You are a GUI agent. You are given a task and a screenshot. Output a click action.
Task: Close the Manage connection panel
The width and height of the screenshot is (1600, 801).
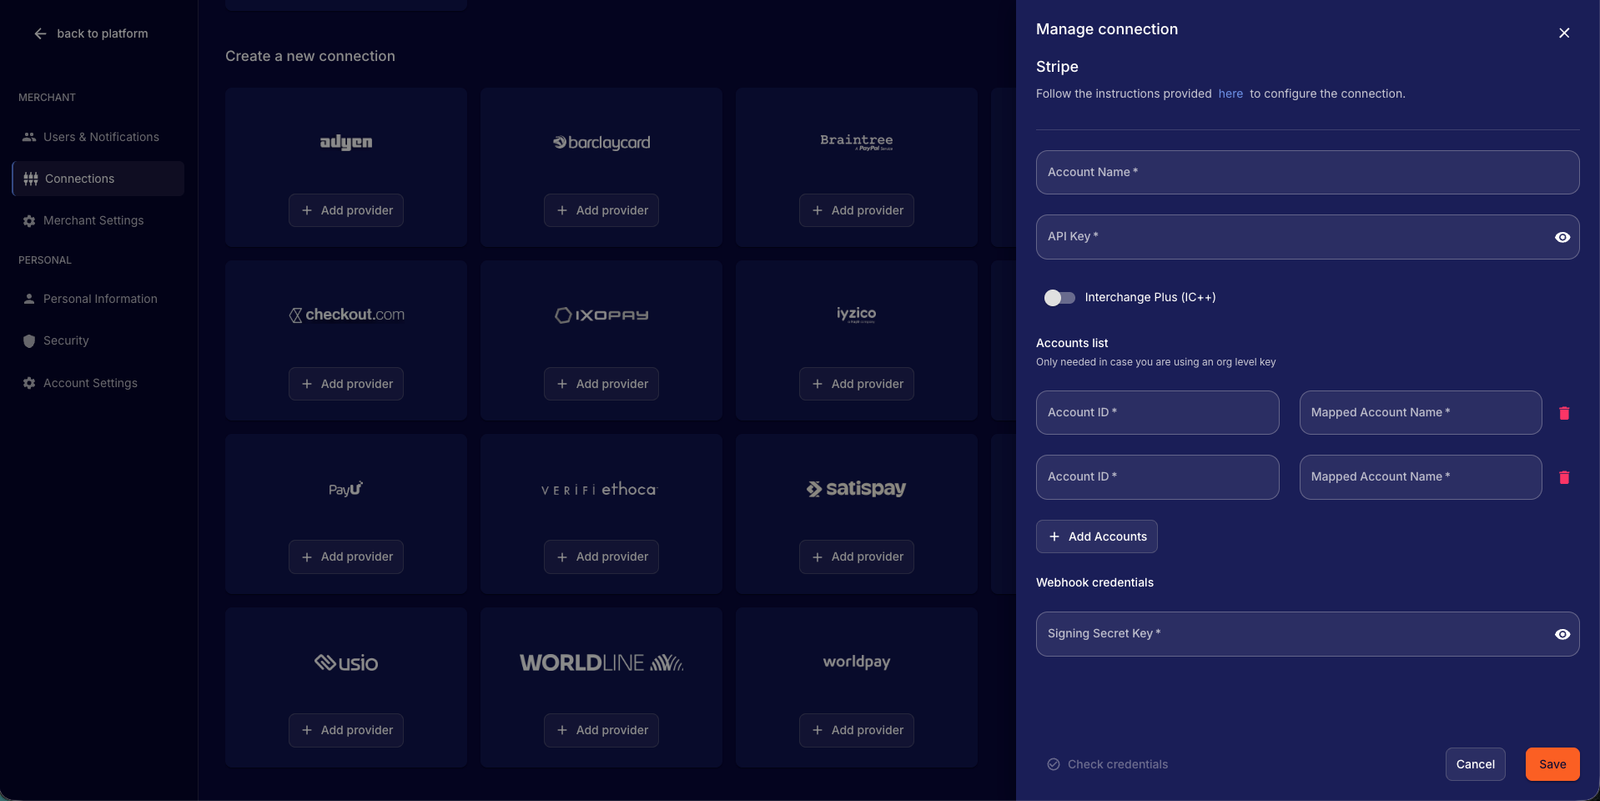coord(1564,33)
